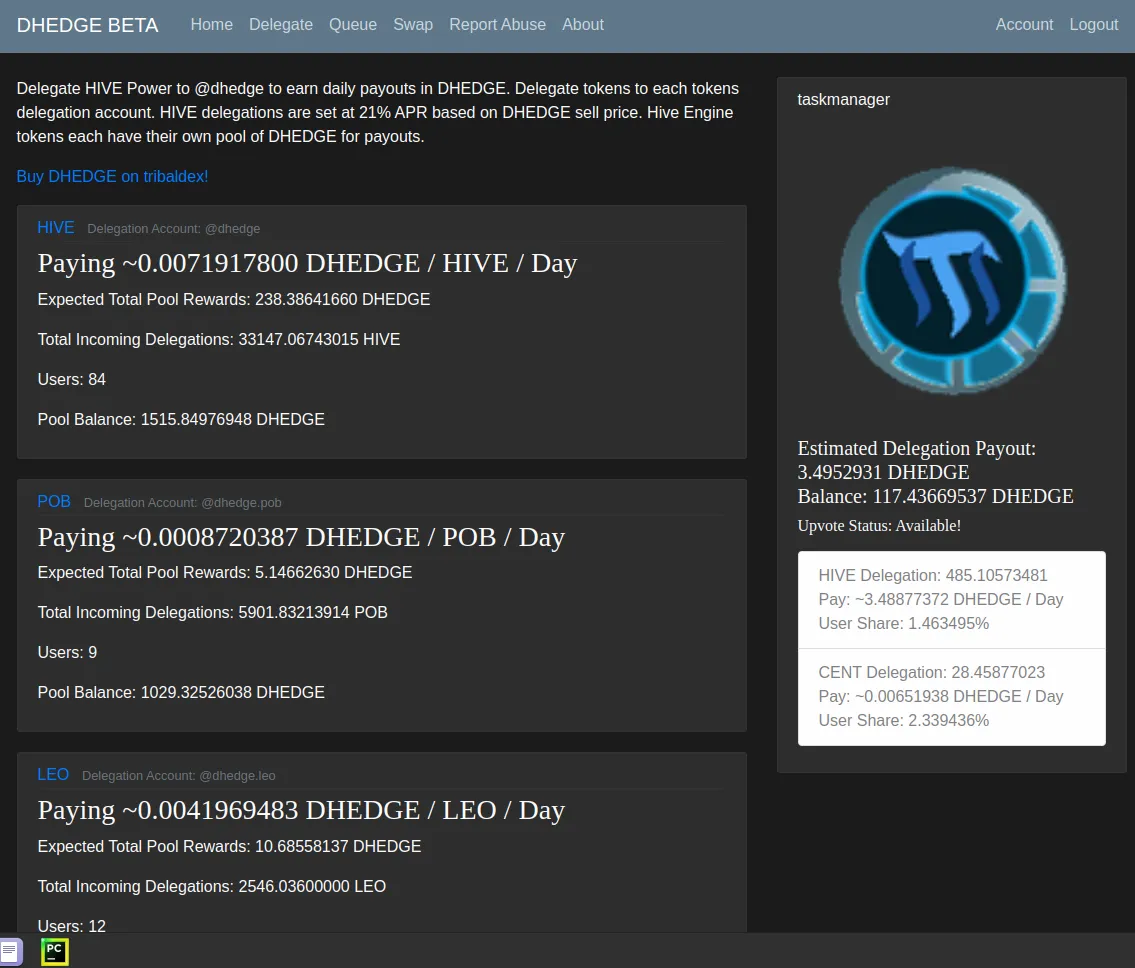
Task: Select the HIVE daily paying rate heading
Action: tap(308, 263)
